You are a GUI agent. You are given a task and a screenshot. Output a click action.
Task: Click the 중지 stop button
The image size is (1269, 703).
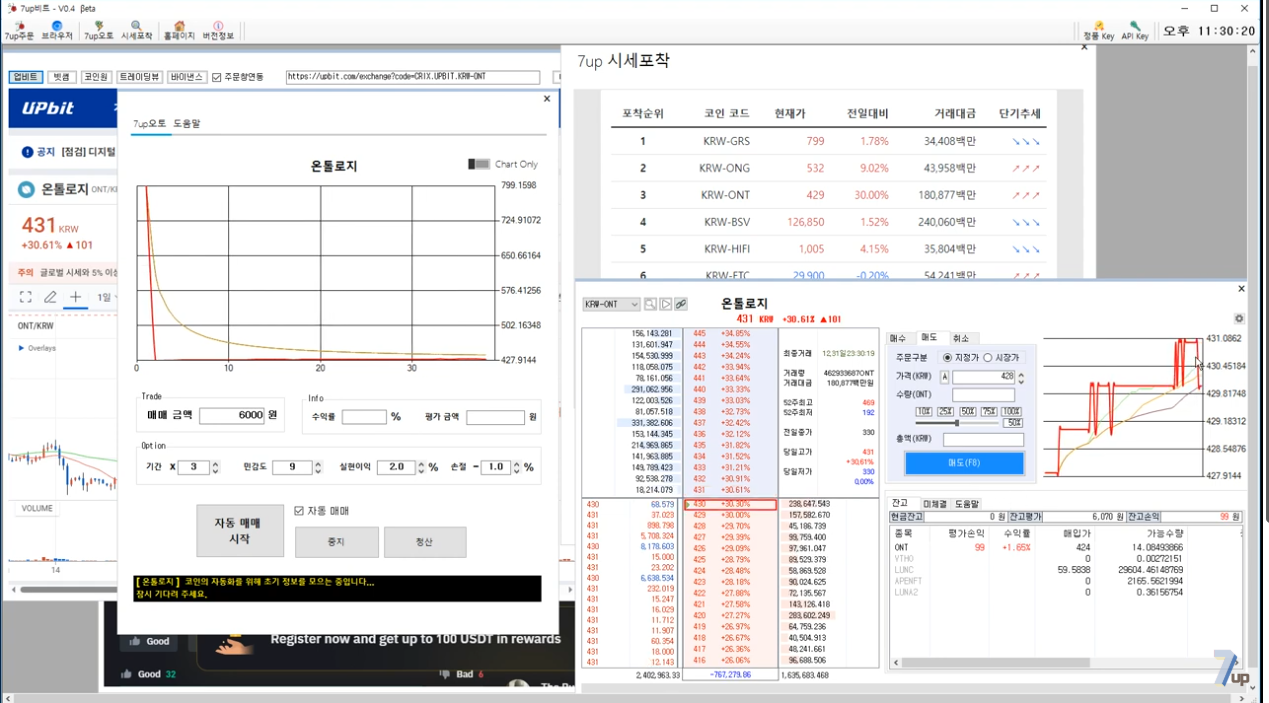pos(337,542)
